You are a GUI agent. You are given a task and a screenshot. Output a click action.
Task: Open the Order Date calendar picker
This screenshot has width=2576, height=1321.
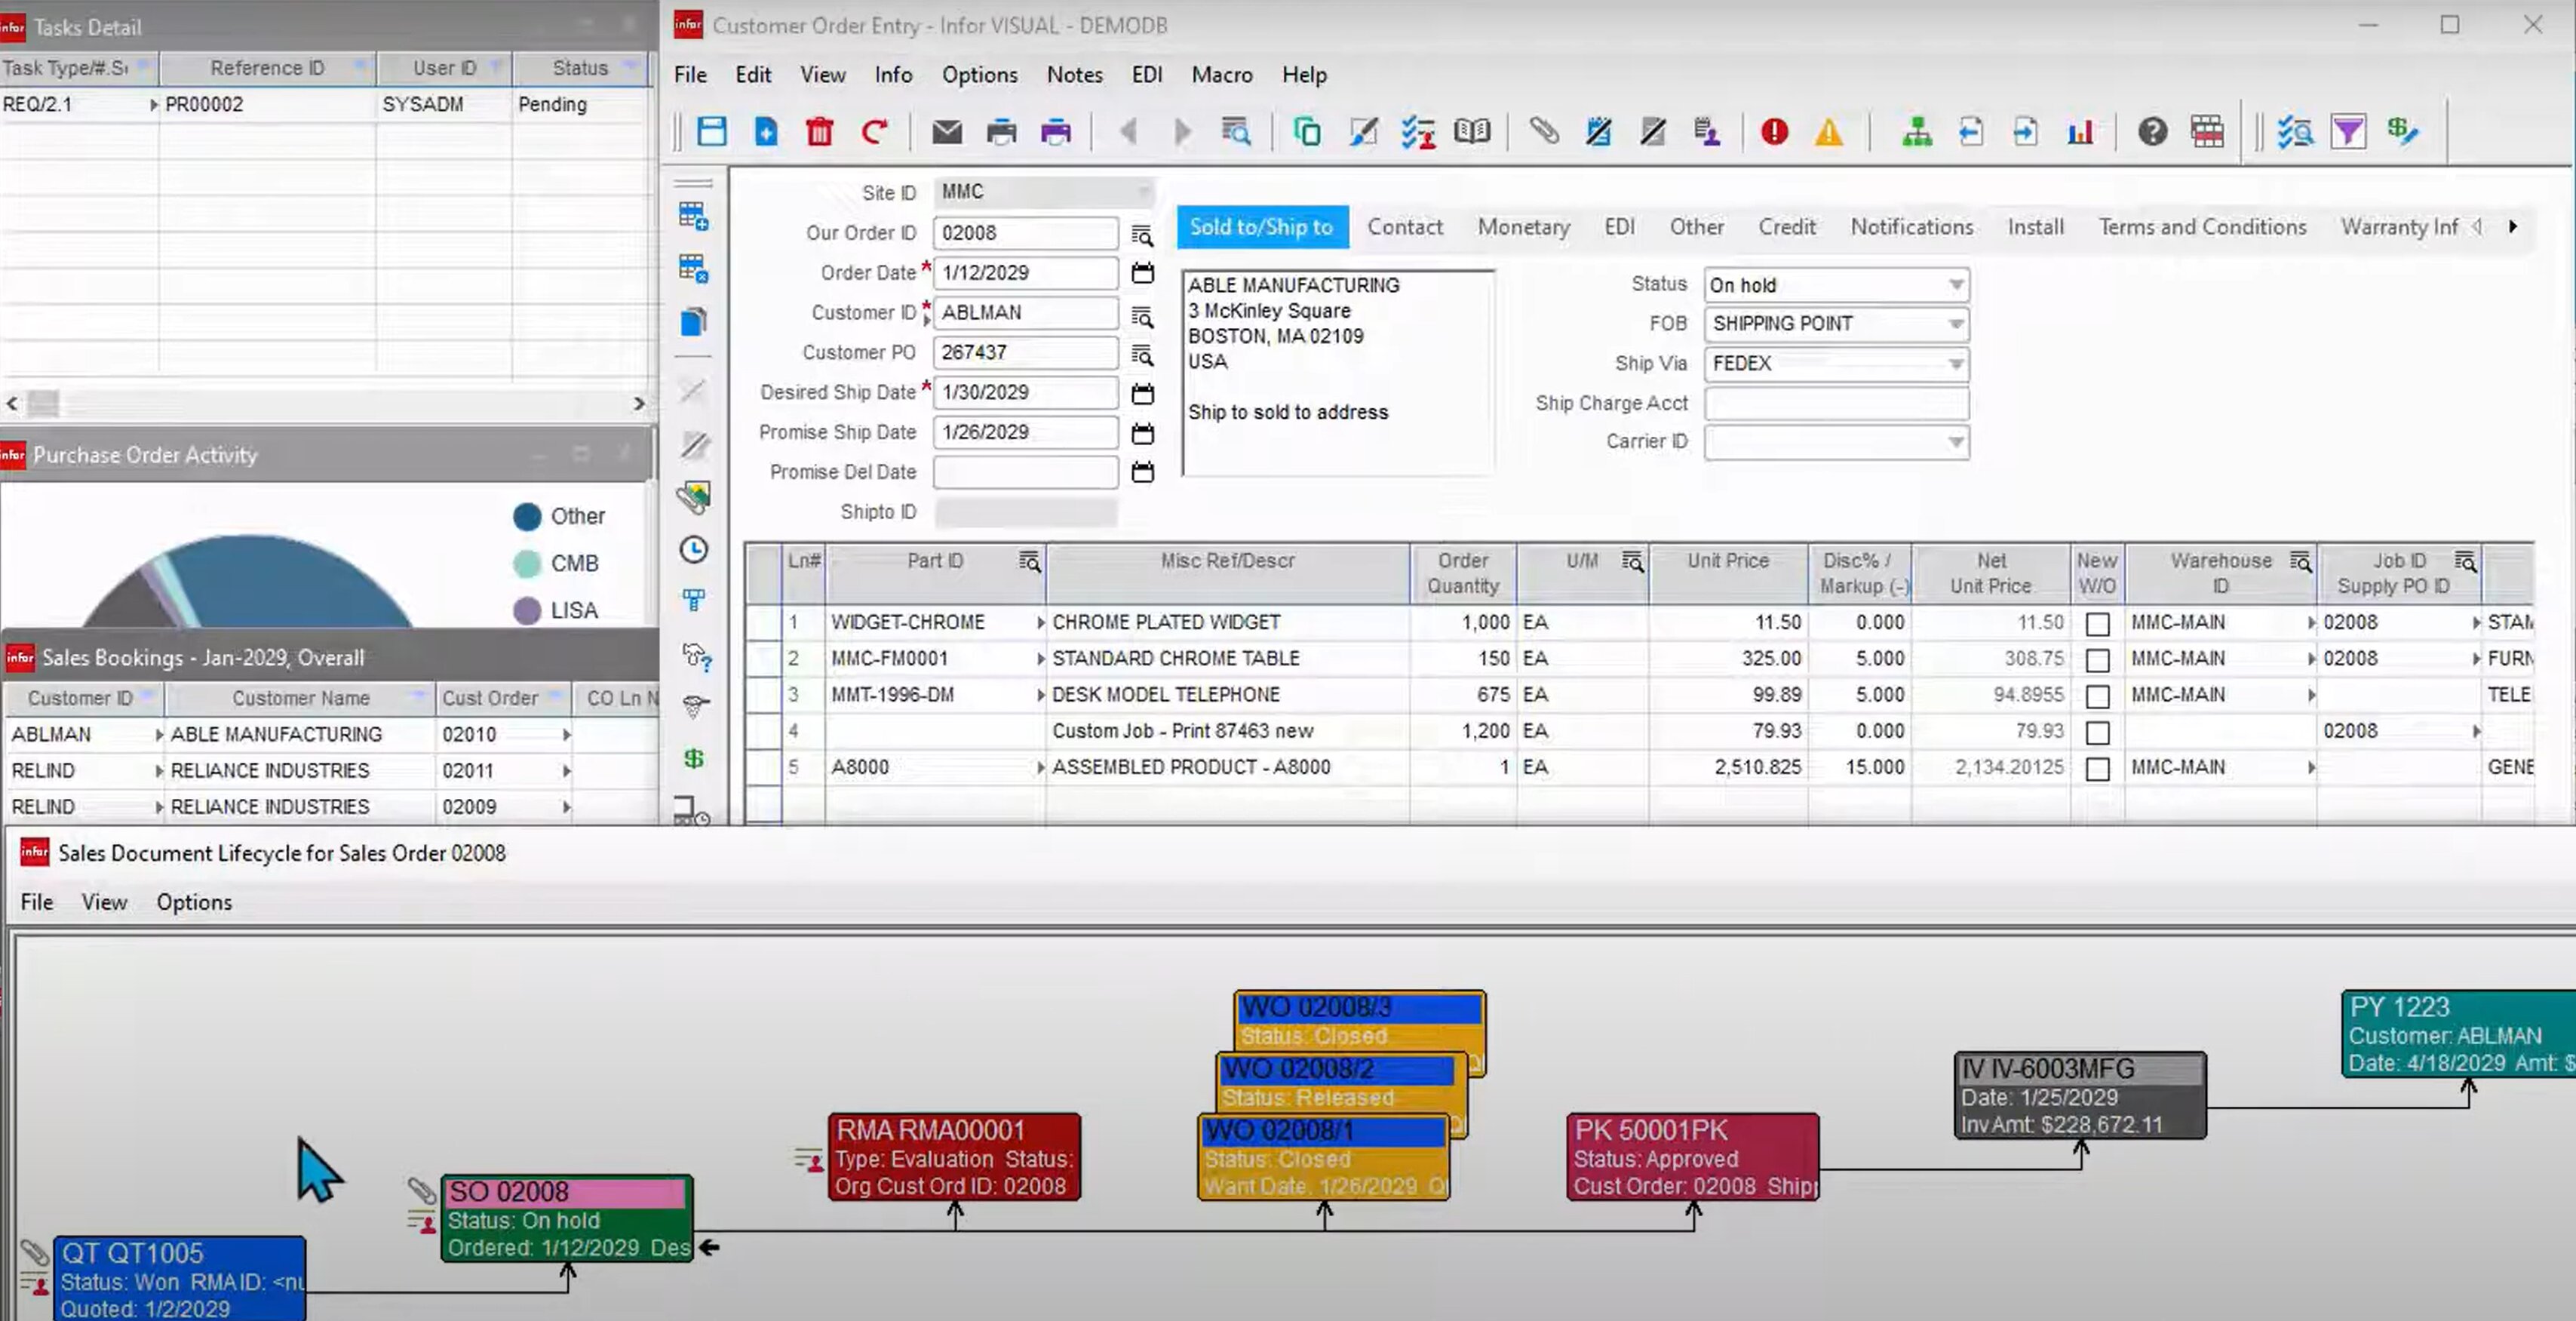[x=1142, y=273]
